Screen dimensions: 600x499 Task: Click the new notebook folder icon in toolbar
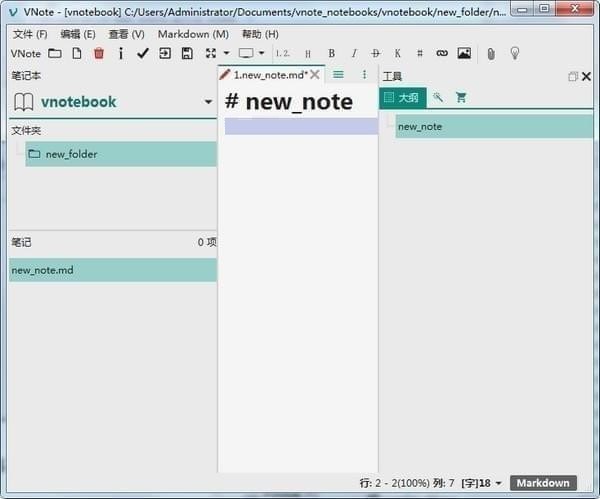click(x=55, y=53)
